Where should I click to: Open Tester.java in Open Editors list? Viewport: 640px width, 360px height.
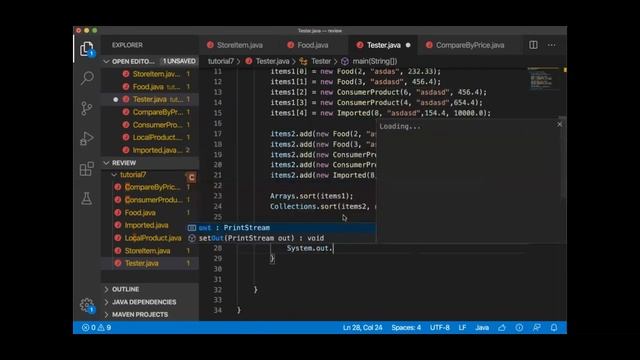tap(150, 99)
